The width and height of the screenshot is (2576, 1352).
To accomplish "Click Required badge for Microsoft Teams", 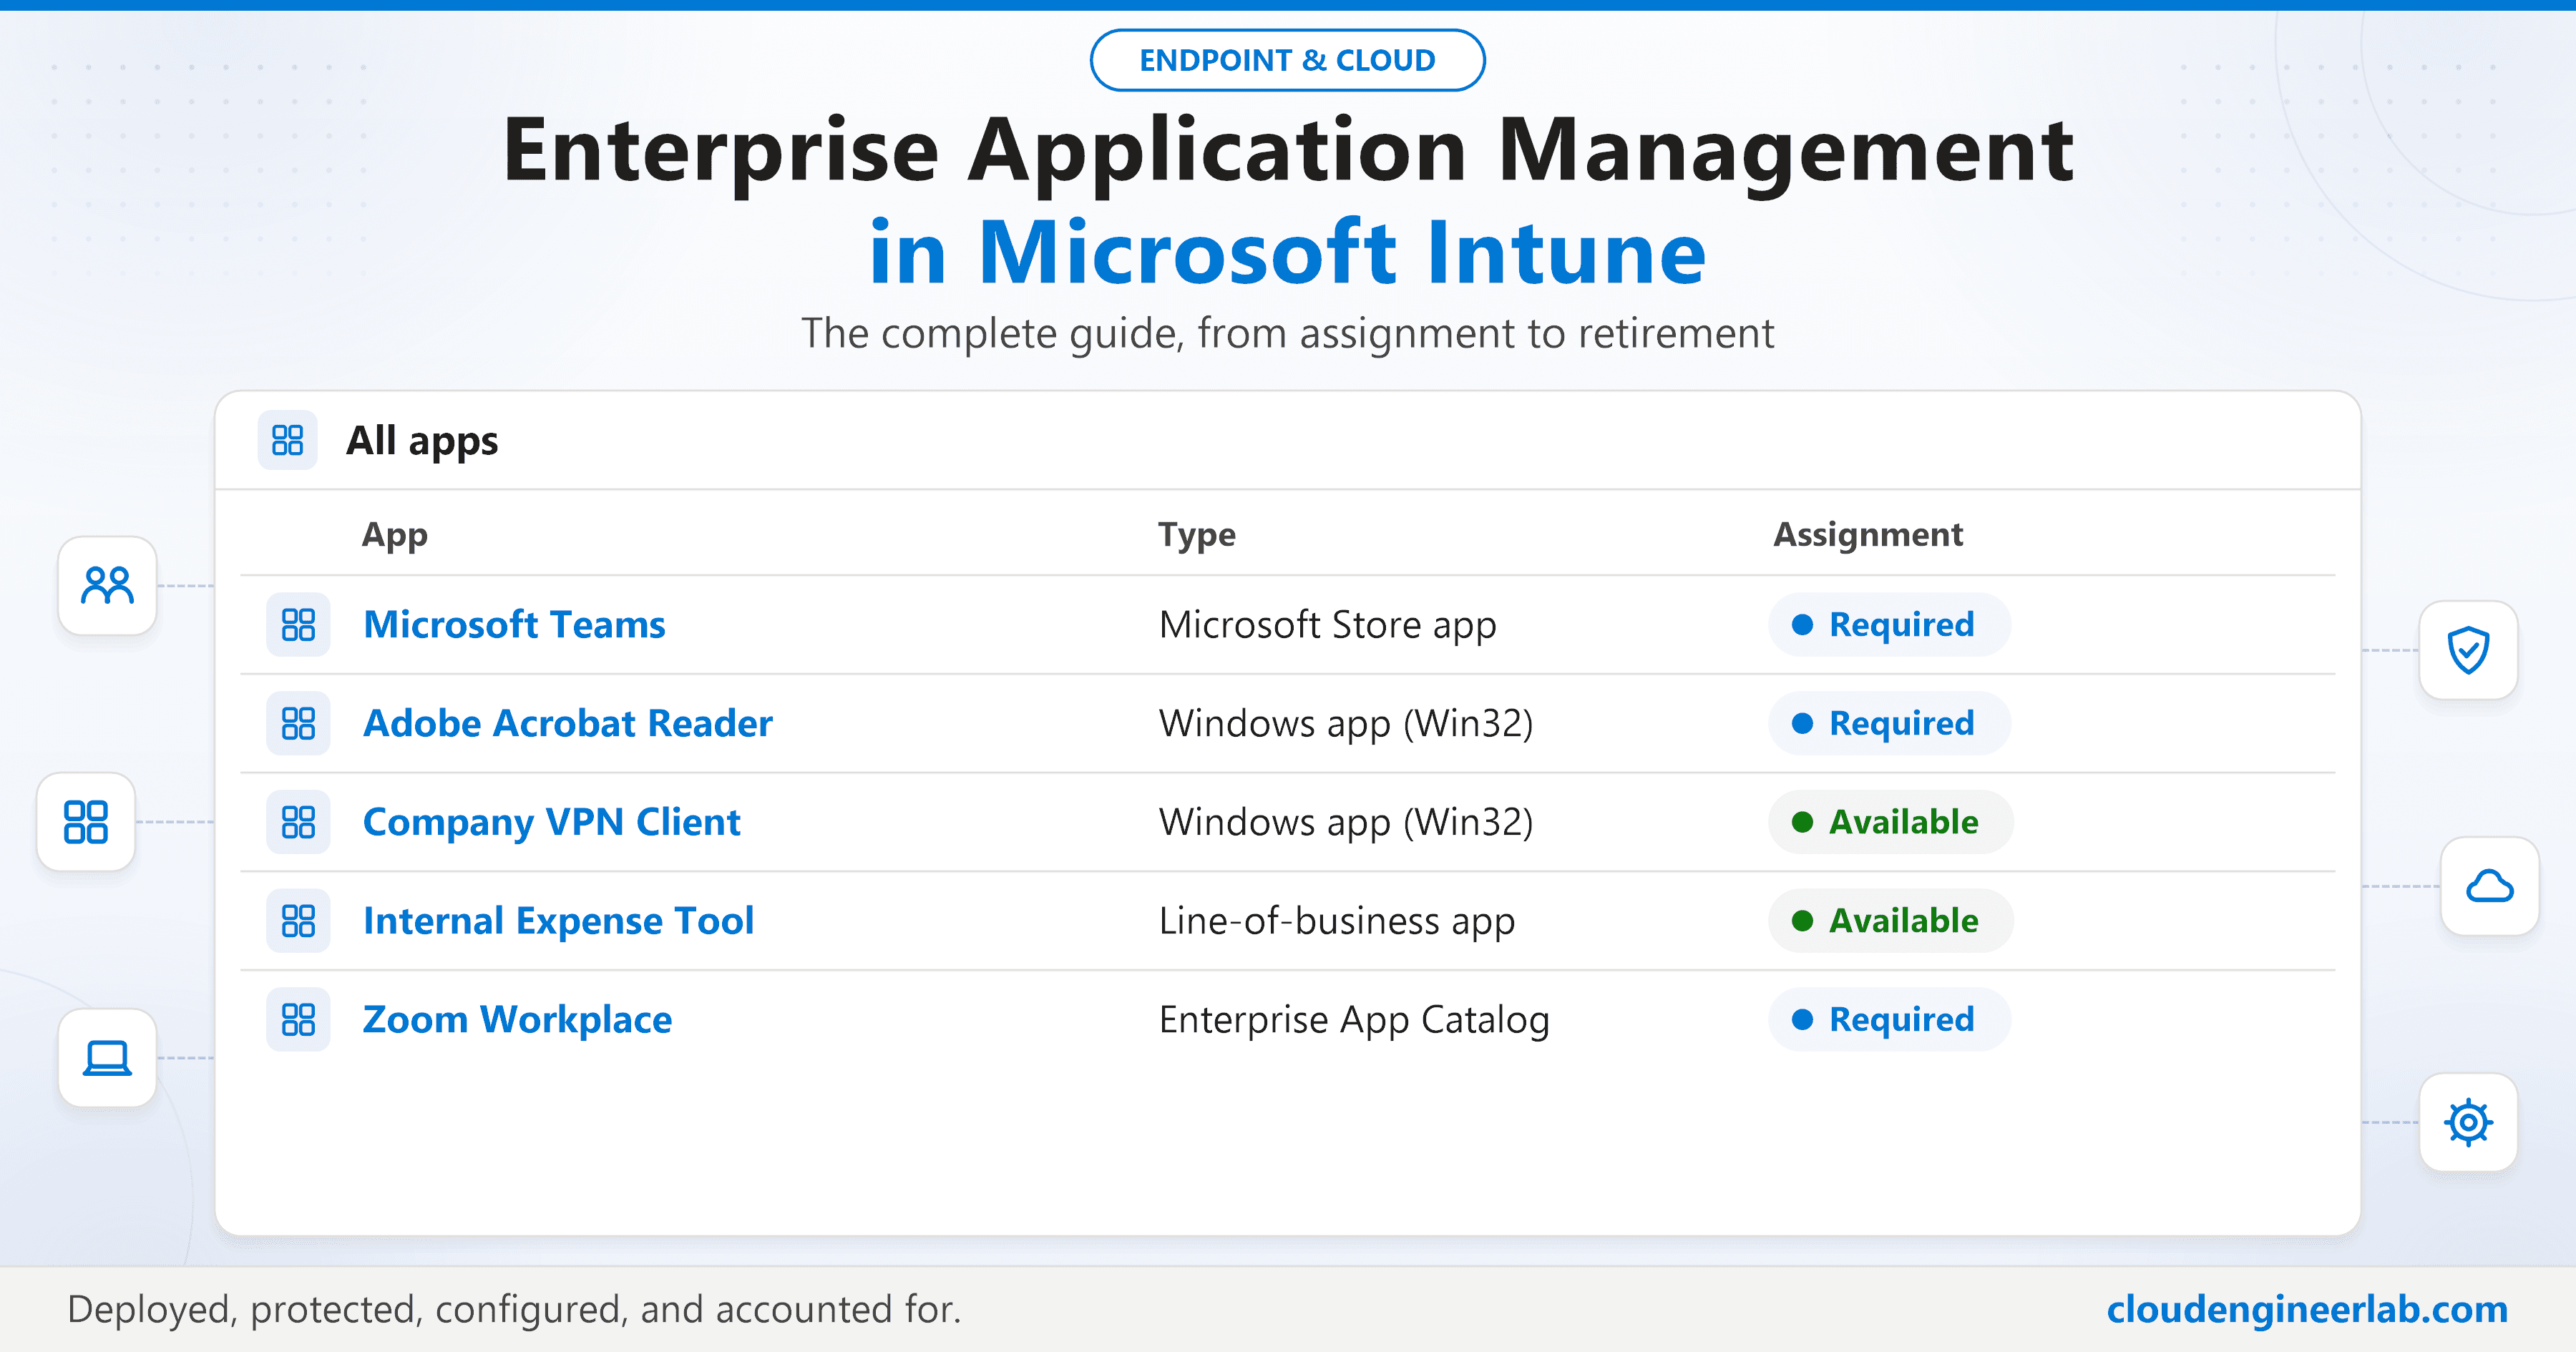I will coord(1889,625).
